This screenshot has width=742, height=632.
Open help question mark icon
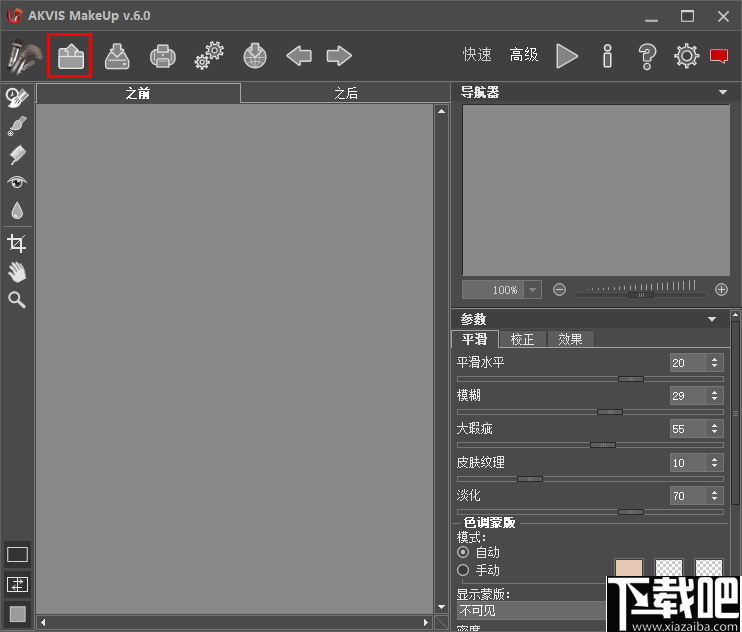coord(647,56)
